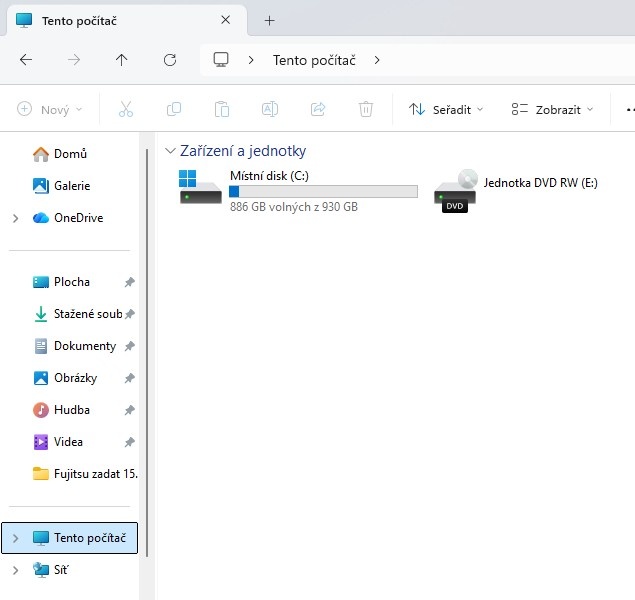Screen dimensions: 635x600
Task: Expand the OneDrive tree node
Action: pos(15,218)
